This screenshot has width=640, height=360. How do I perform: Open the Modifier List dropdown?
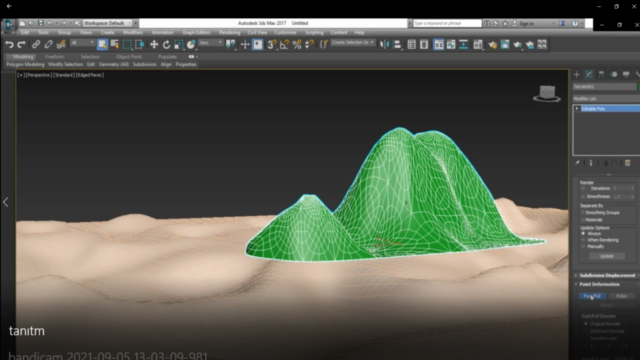click(x=607, y=99)
